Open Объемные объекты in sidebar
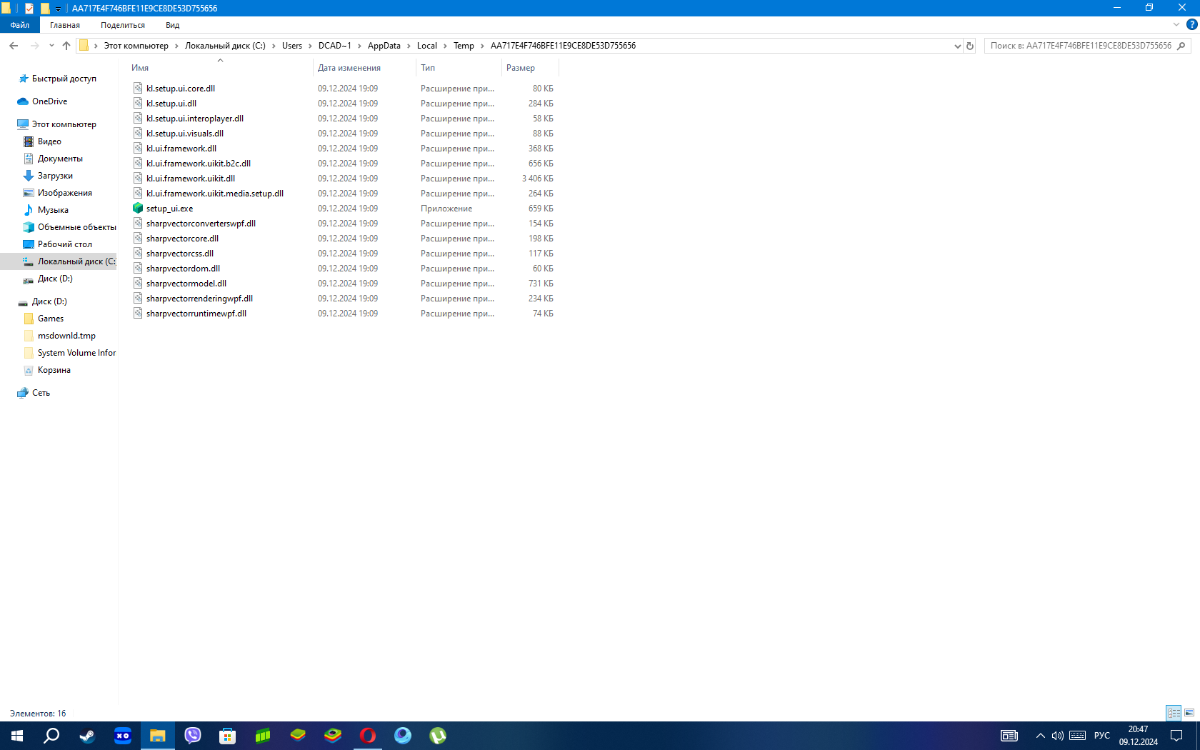This screenshot has height=750, width=1200. (70, 227)
